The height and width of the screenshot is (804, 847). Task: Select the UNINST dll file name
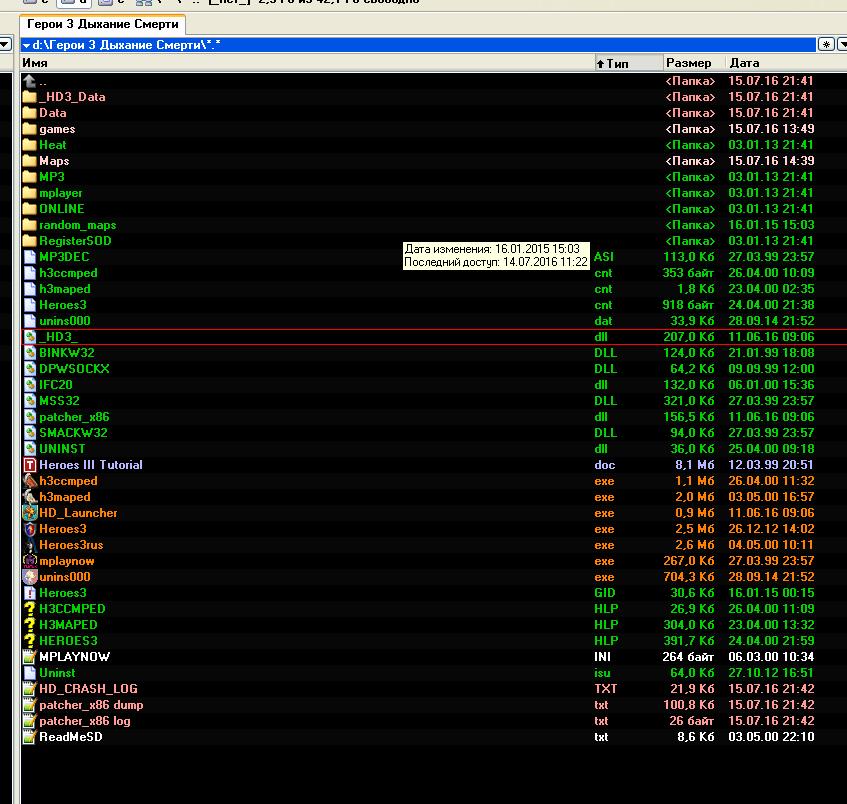coord(62,449)
